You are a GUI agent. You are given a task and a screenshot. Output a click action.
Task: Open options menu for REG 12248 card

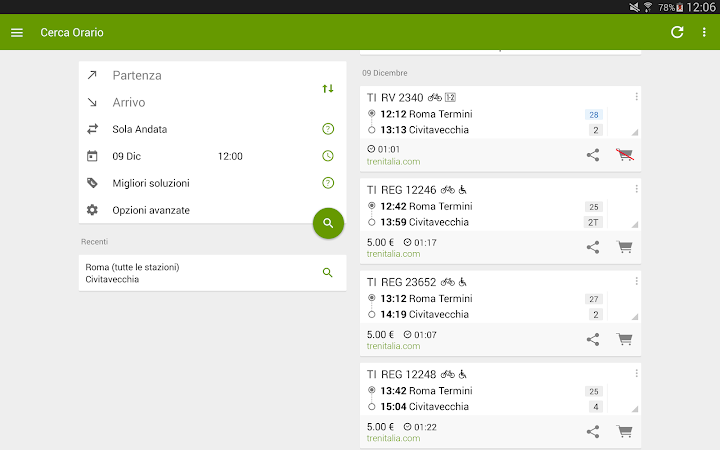tap(636, 373)
